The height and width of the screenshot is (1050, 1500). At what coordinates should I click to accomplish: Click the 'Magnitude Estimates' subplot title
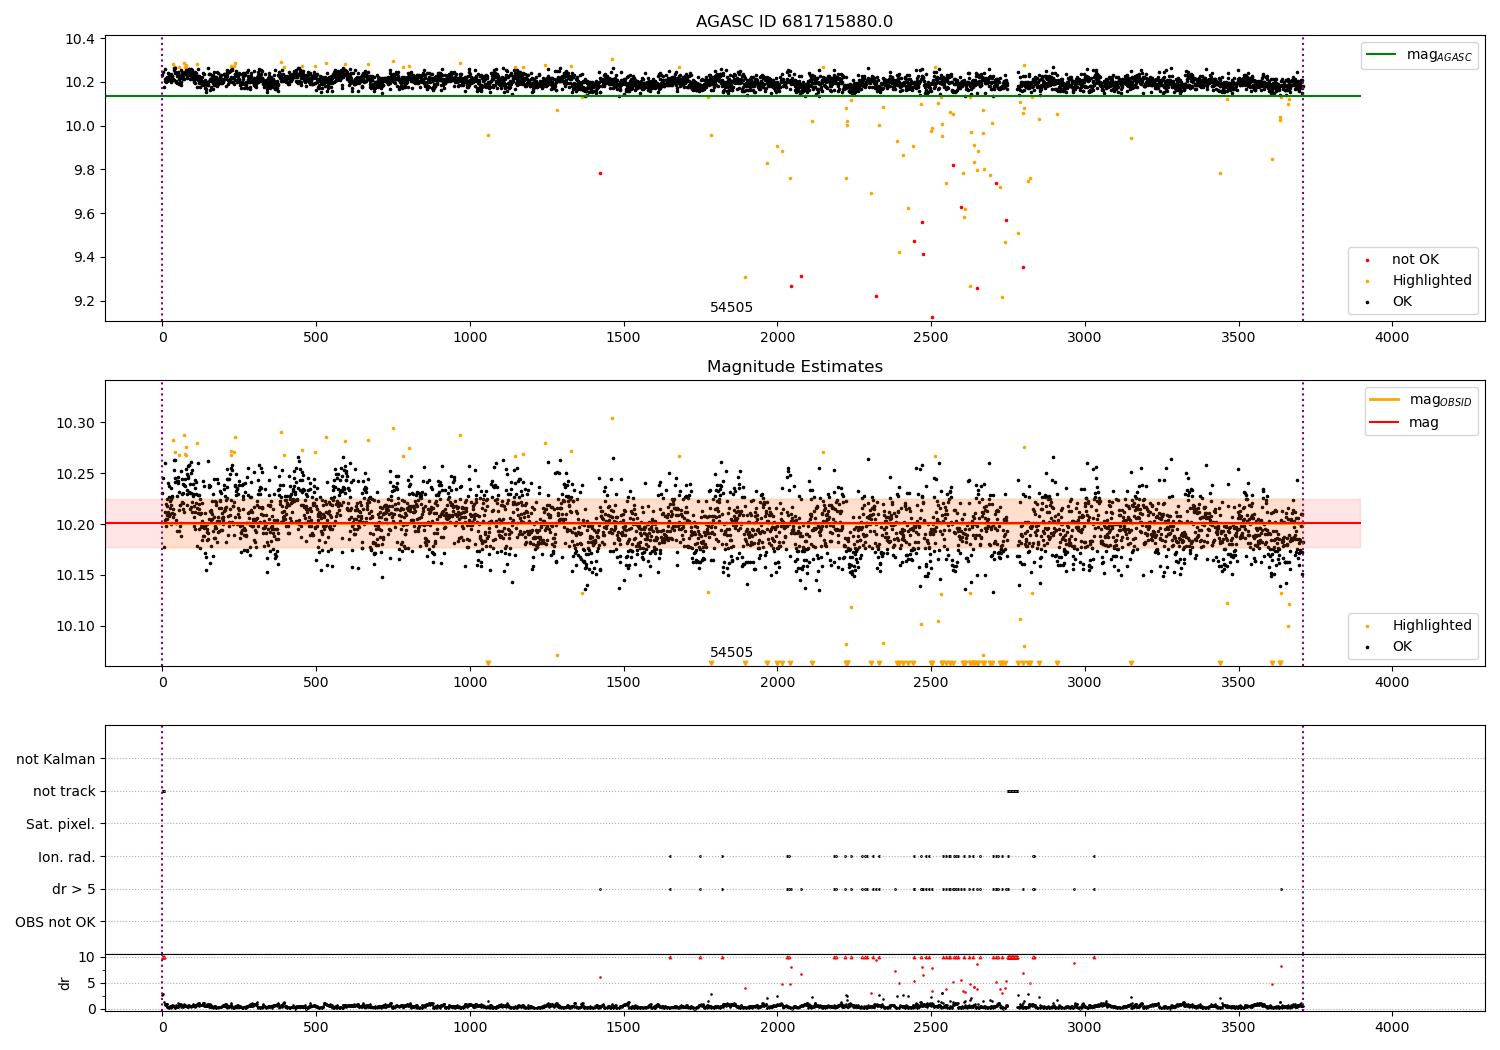794,367
